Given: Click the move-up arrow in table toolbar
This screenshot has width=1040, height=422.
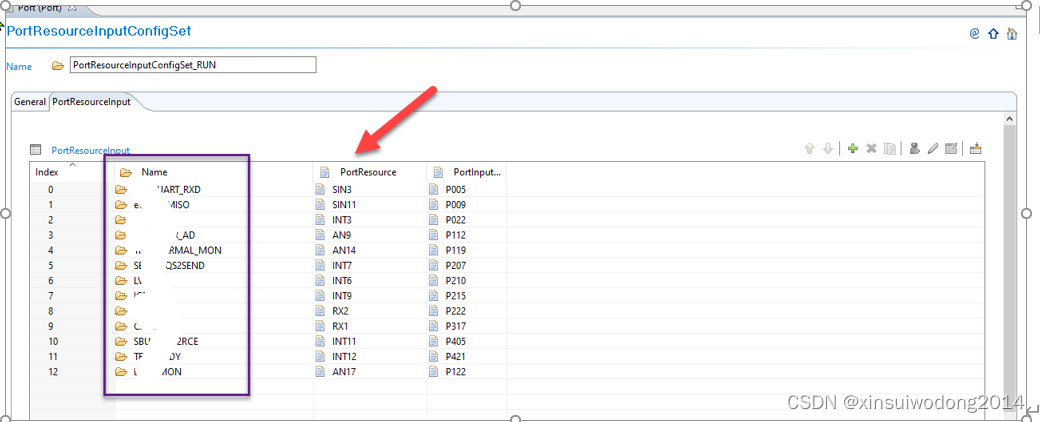Looking at the screenshot, I should tap(809, 149).
